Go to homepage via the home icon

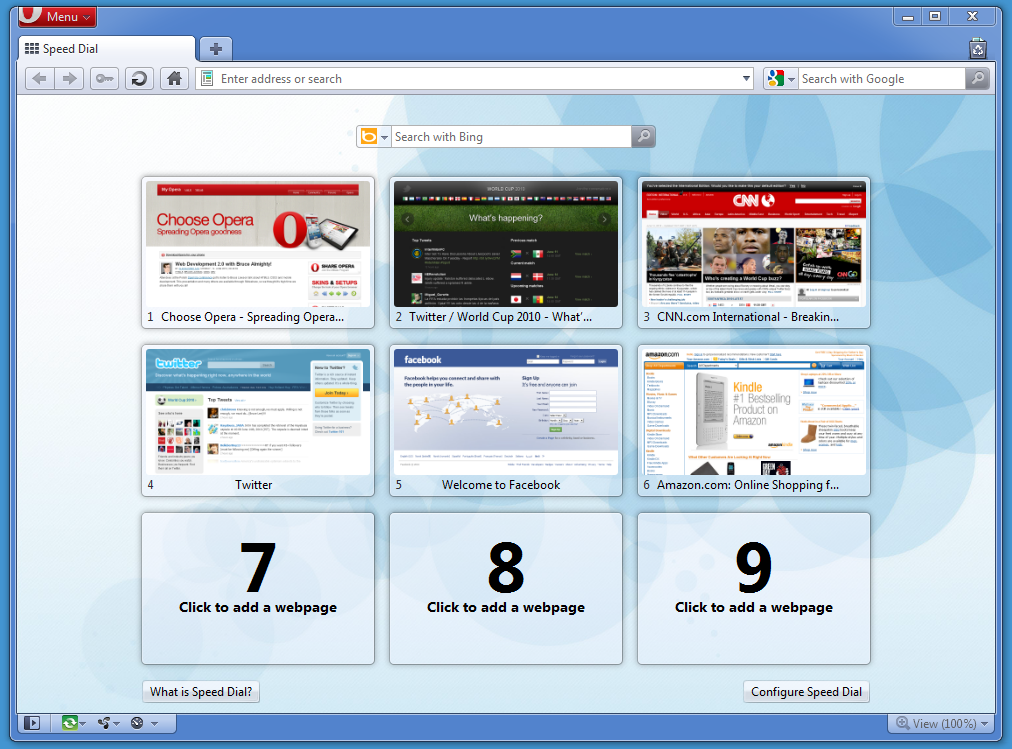173,78
